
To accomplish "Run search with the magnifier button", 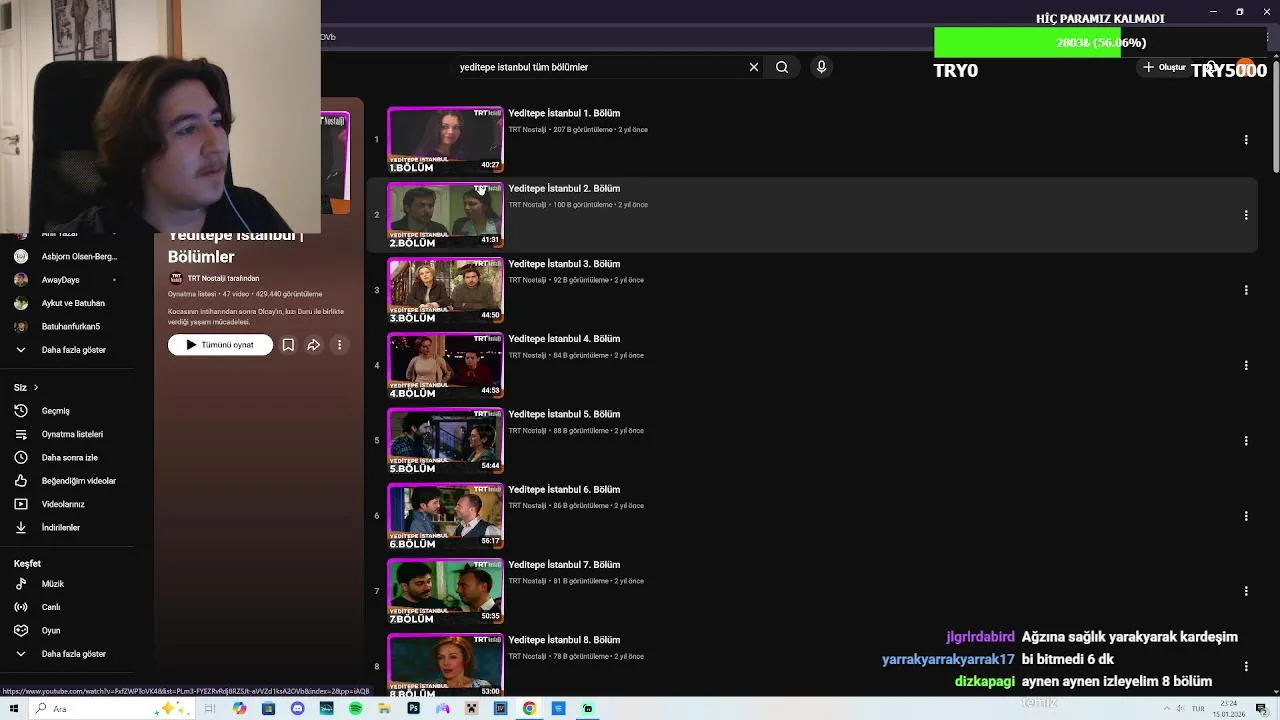I will coord(782,67).
